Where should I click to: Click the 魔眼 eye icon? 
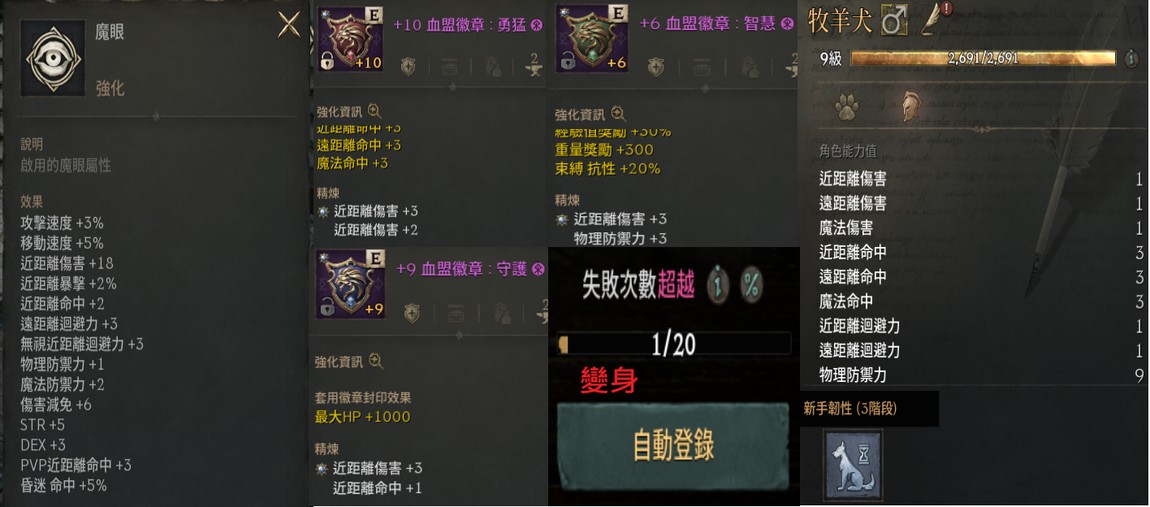coord(53,57)
